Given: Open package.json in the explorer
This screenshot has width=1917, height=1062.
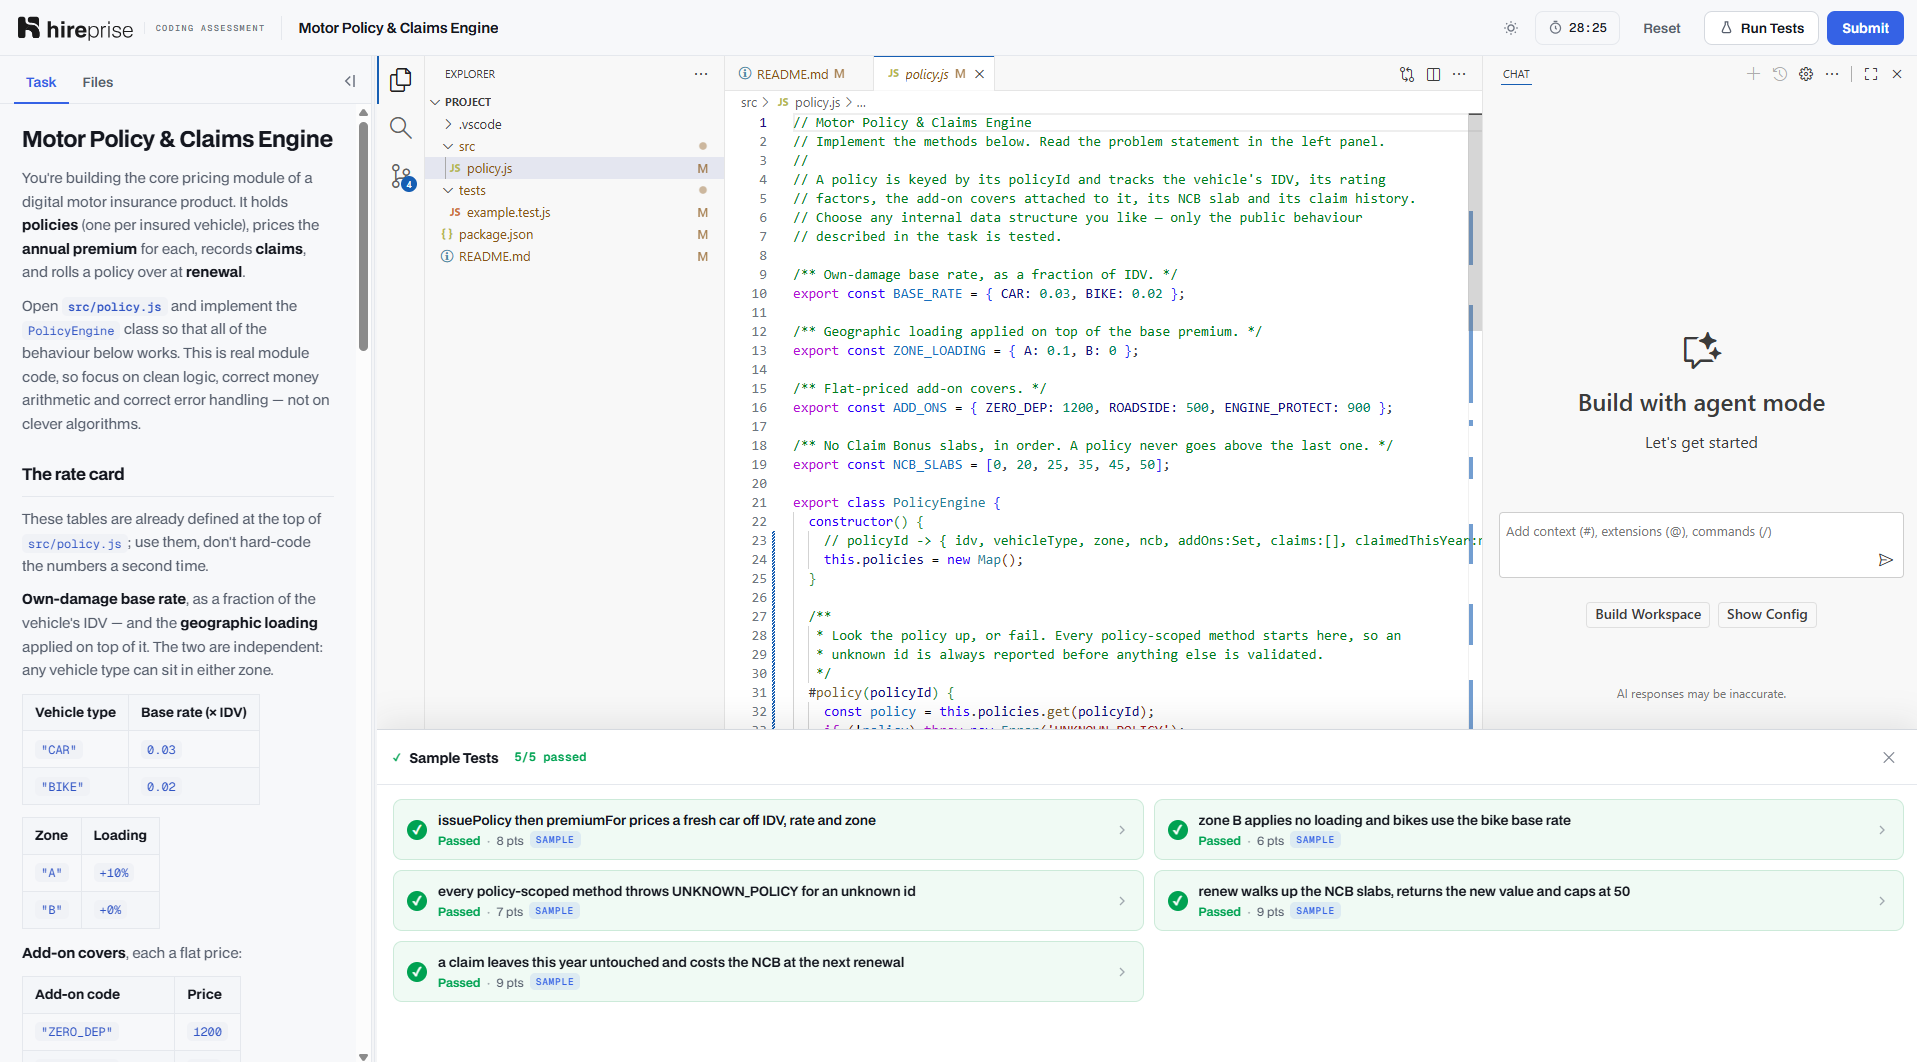Looking at the screenshot, I should 496,234.
